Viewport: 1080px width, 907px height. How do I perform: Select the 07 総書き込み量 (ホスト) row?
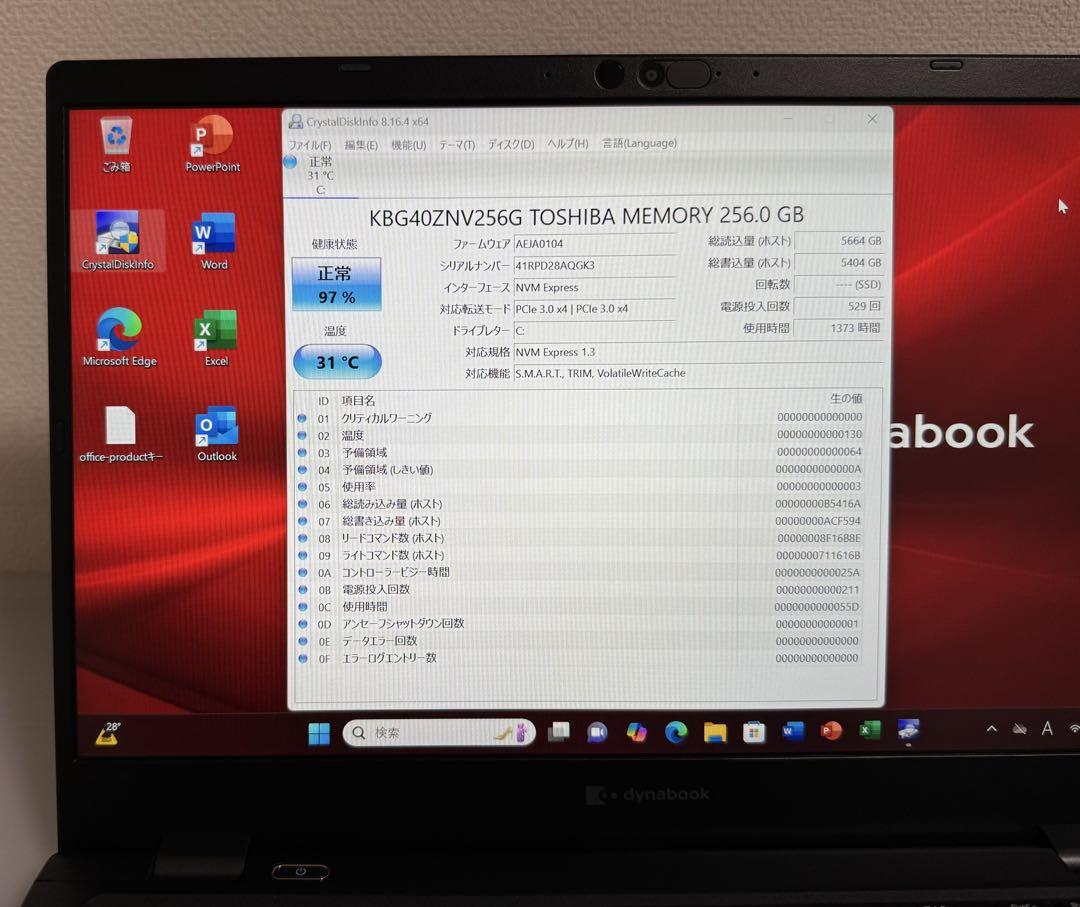tap(580, 521)
